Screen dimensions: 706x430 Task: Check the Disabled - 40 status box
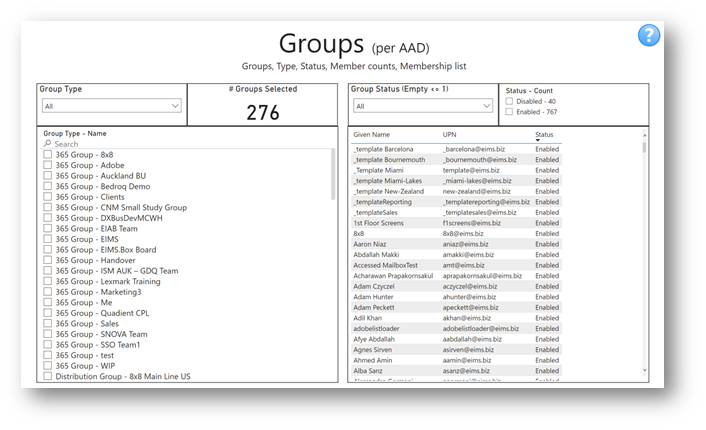coord(509,101)
